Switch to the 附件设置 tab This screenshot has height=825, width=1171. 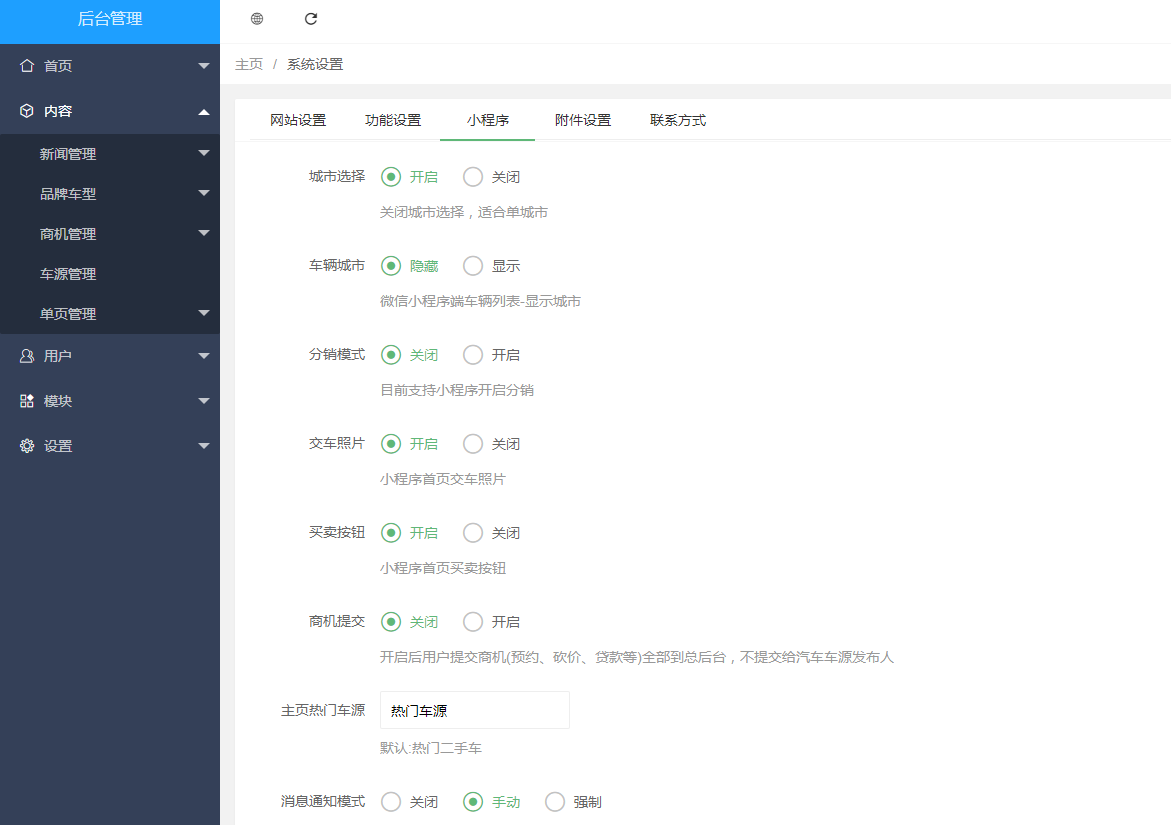coord(583,119)
